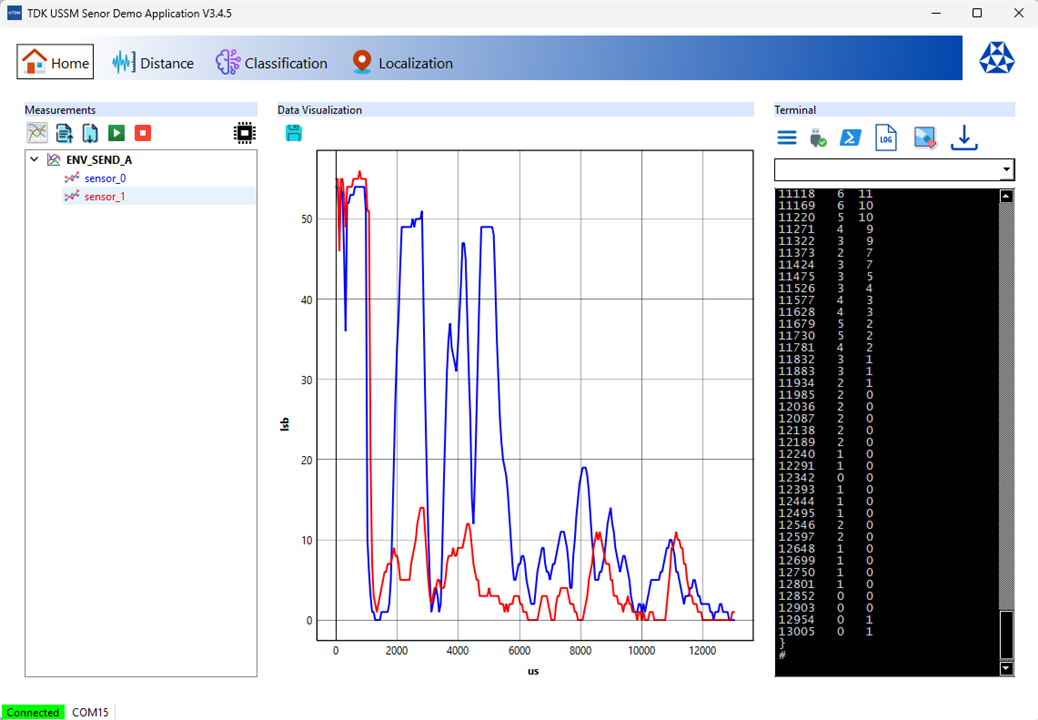
Task: Stop measurement with the red stop icon
Action: click(143, 133)
